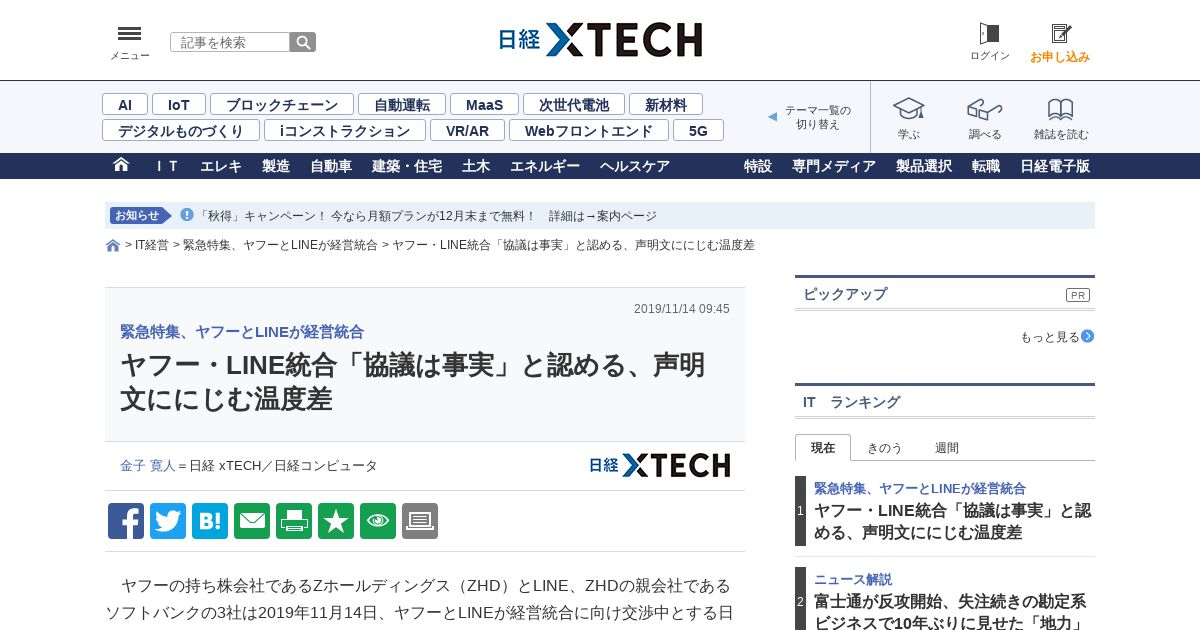Image resolution: width=1200 pixels, height=630 pixels.
Task: Print the article via printer icon
Action: (294, 521)
